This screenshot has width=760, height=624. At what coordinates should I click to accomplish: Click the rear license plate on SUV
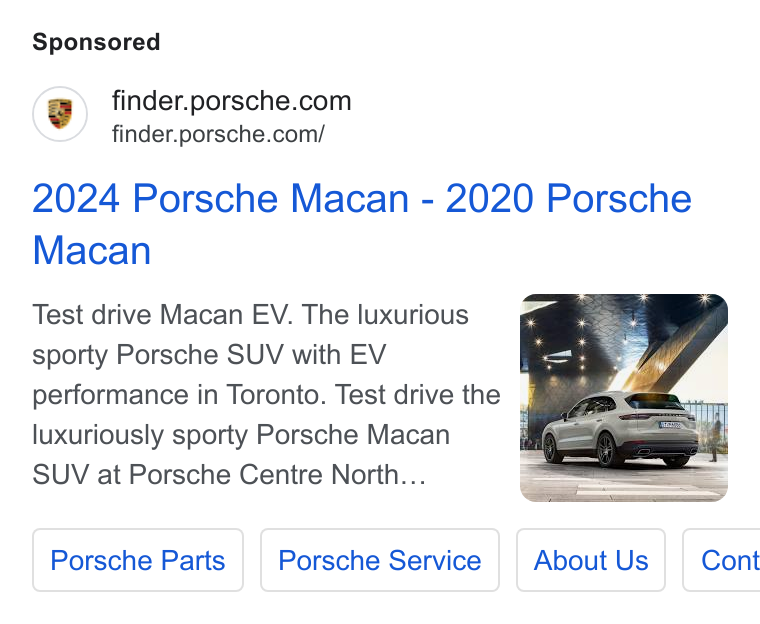(670, 425)
